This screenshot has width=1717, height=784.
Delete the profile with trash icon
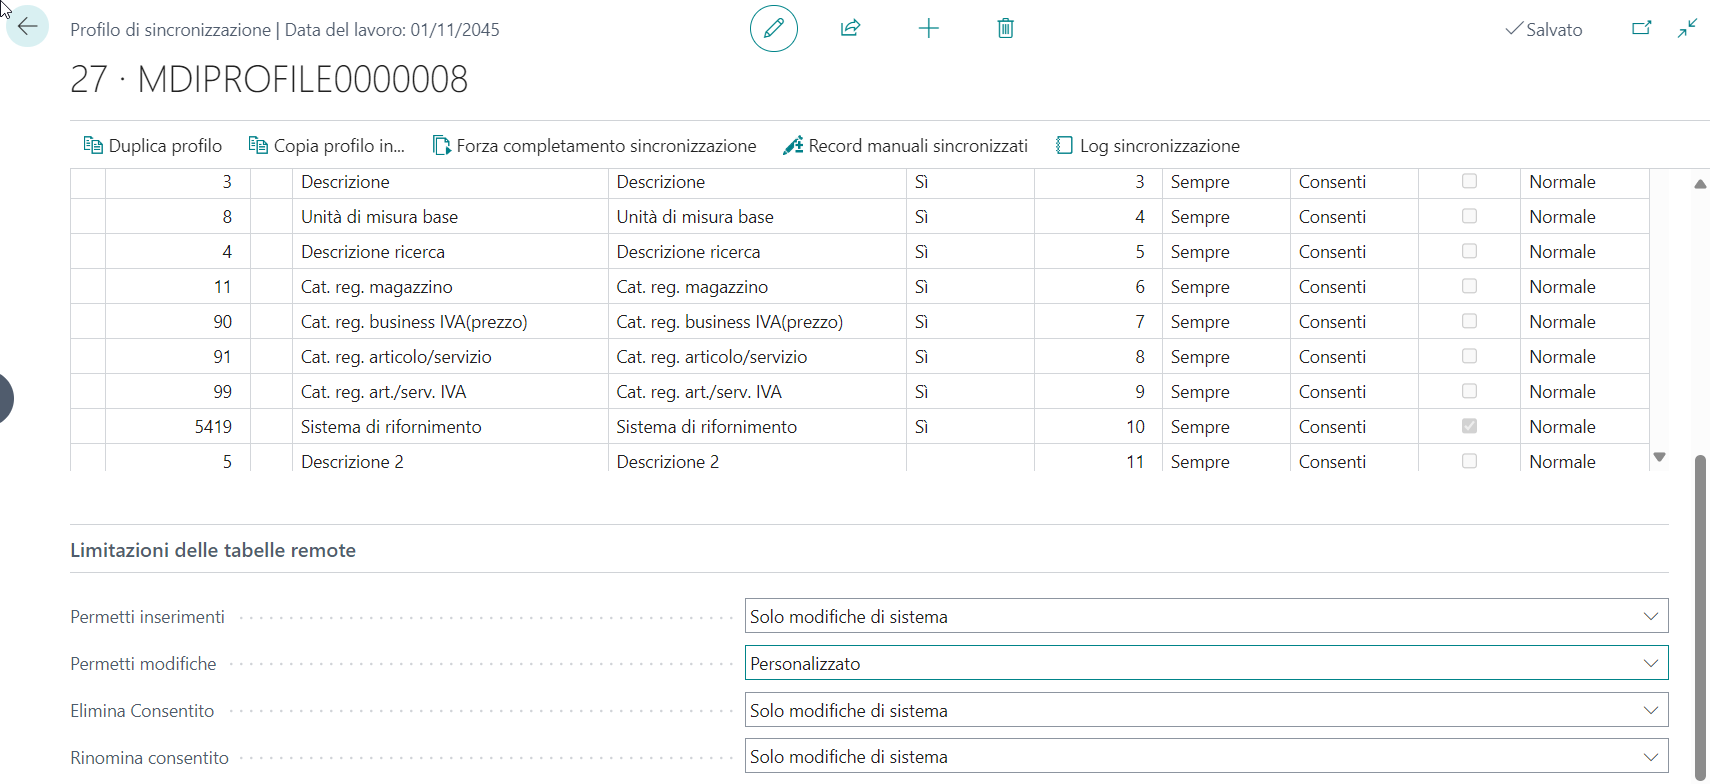point(1006,28)
